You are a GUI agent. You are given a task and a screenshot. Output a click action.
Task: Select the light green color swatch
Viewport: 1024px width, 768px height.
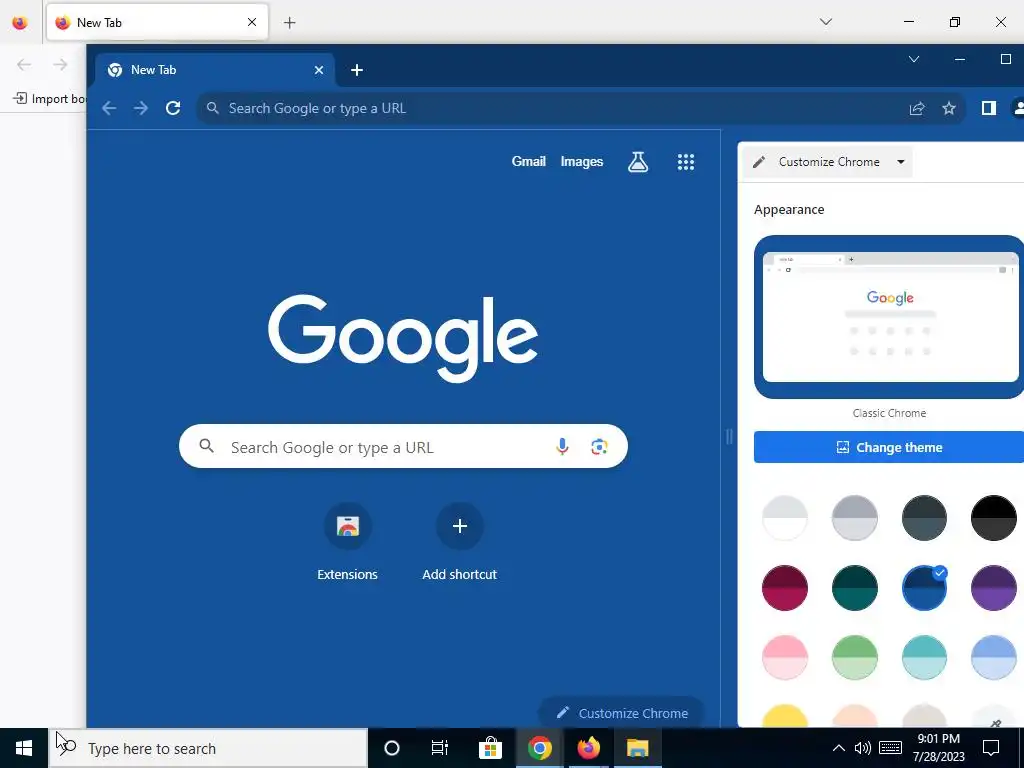(855, 658)
